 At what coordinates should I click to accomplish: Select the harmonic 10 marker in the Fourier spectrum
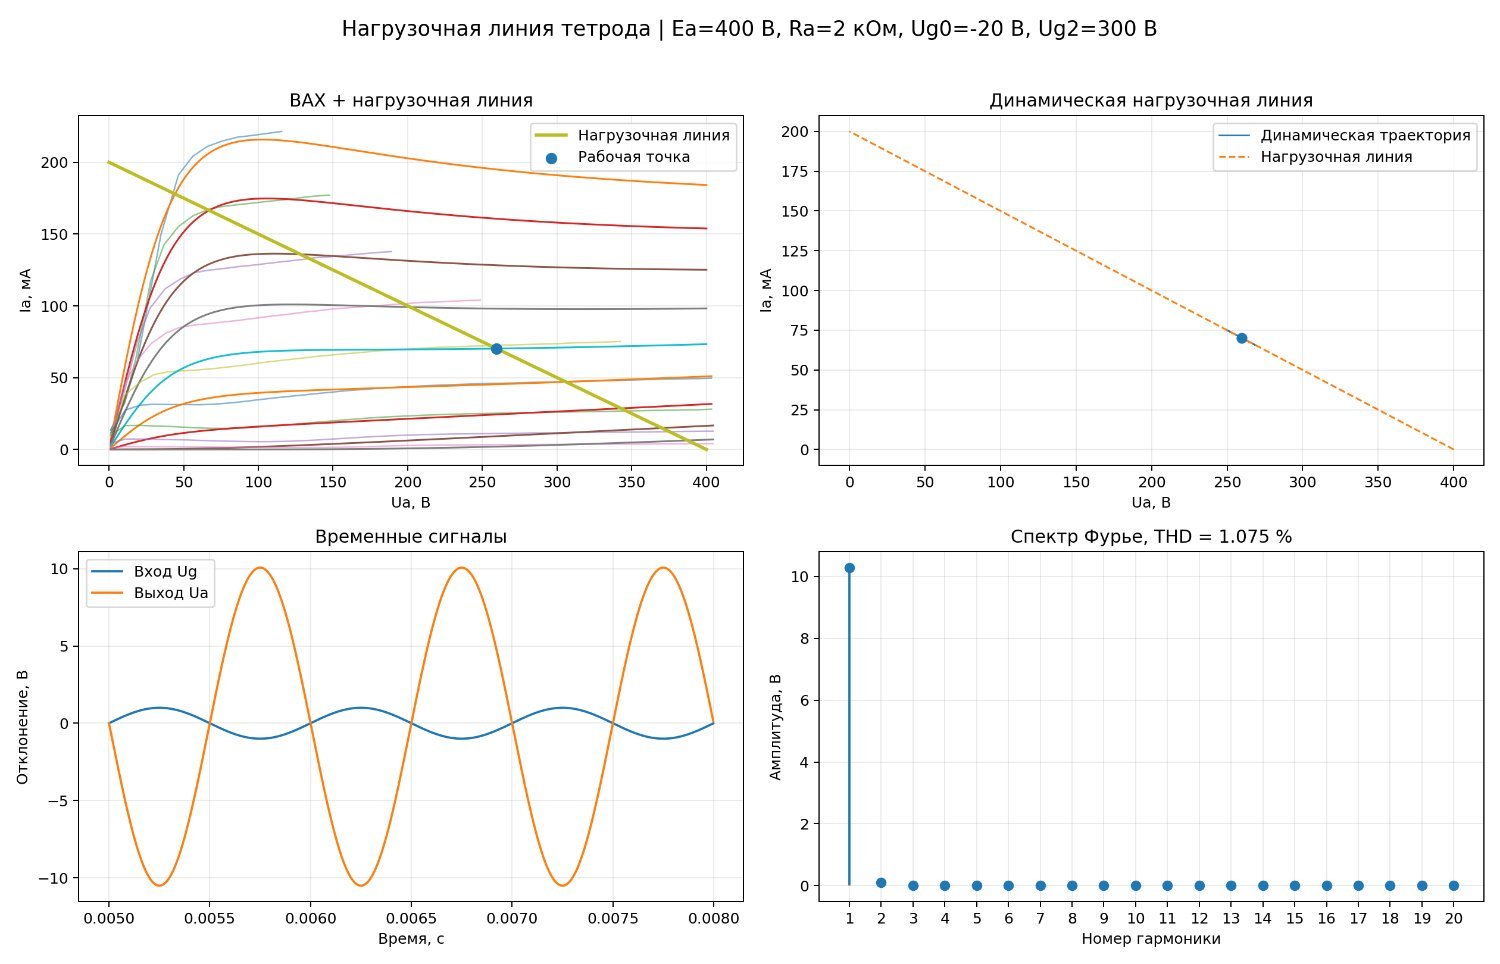(x=1135, y=886)
